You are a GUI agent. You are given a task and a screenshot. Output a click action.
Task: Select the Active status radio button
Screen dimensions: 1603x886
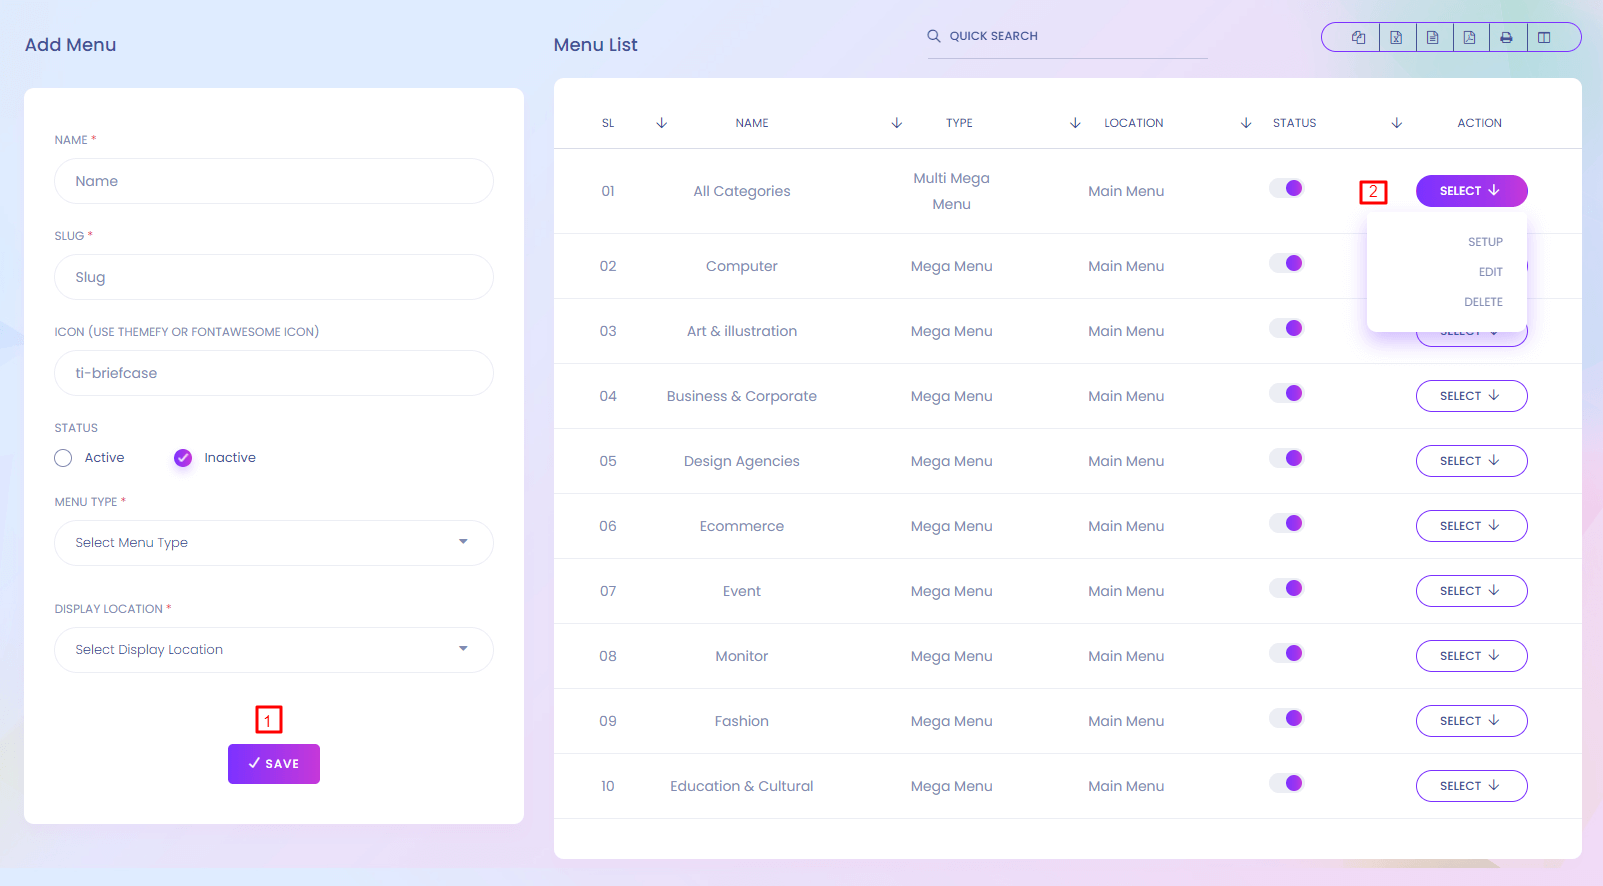[64, 458]
